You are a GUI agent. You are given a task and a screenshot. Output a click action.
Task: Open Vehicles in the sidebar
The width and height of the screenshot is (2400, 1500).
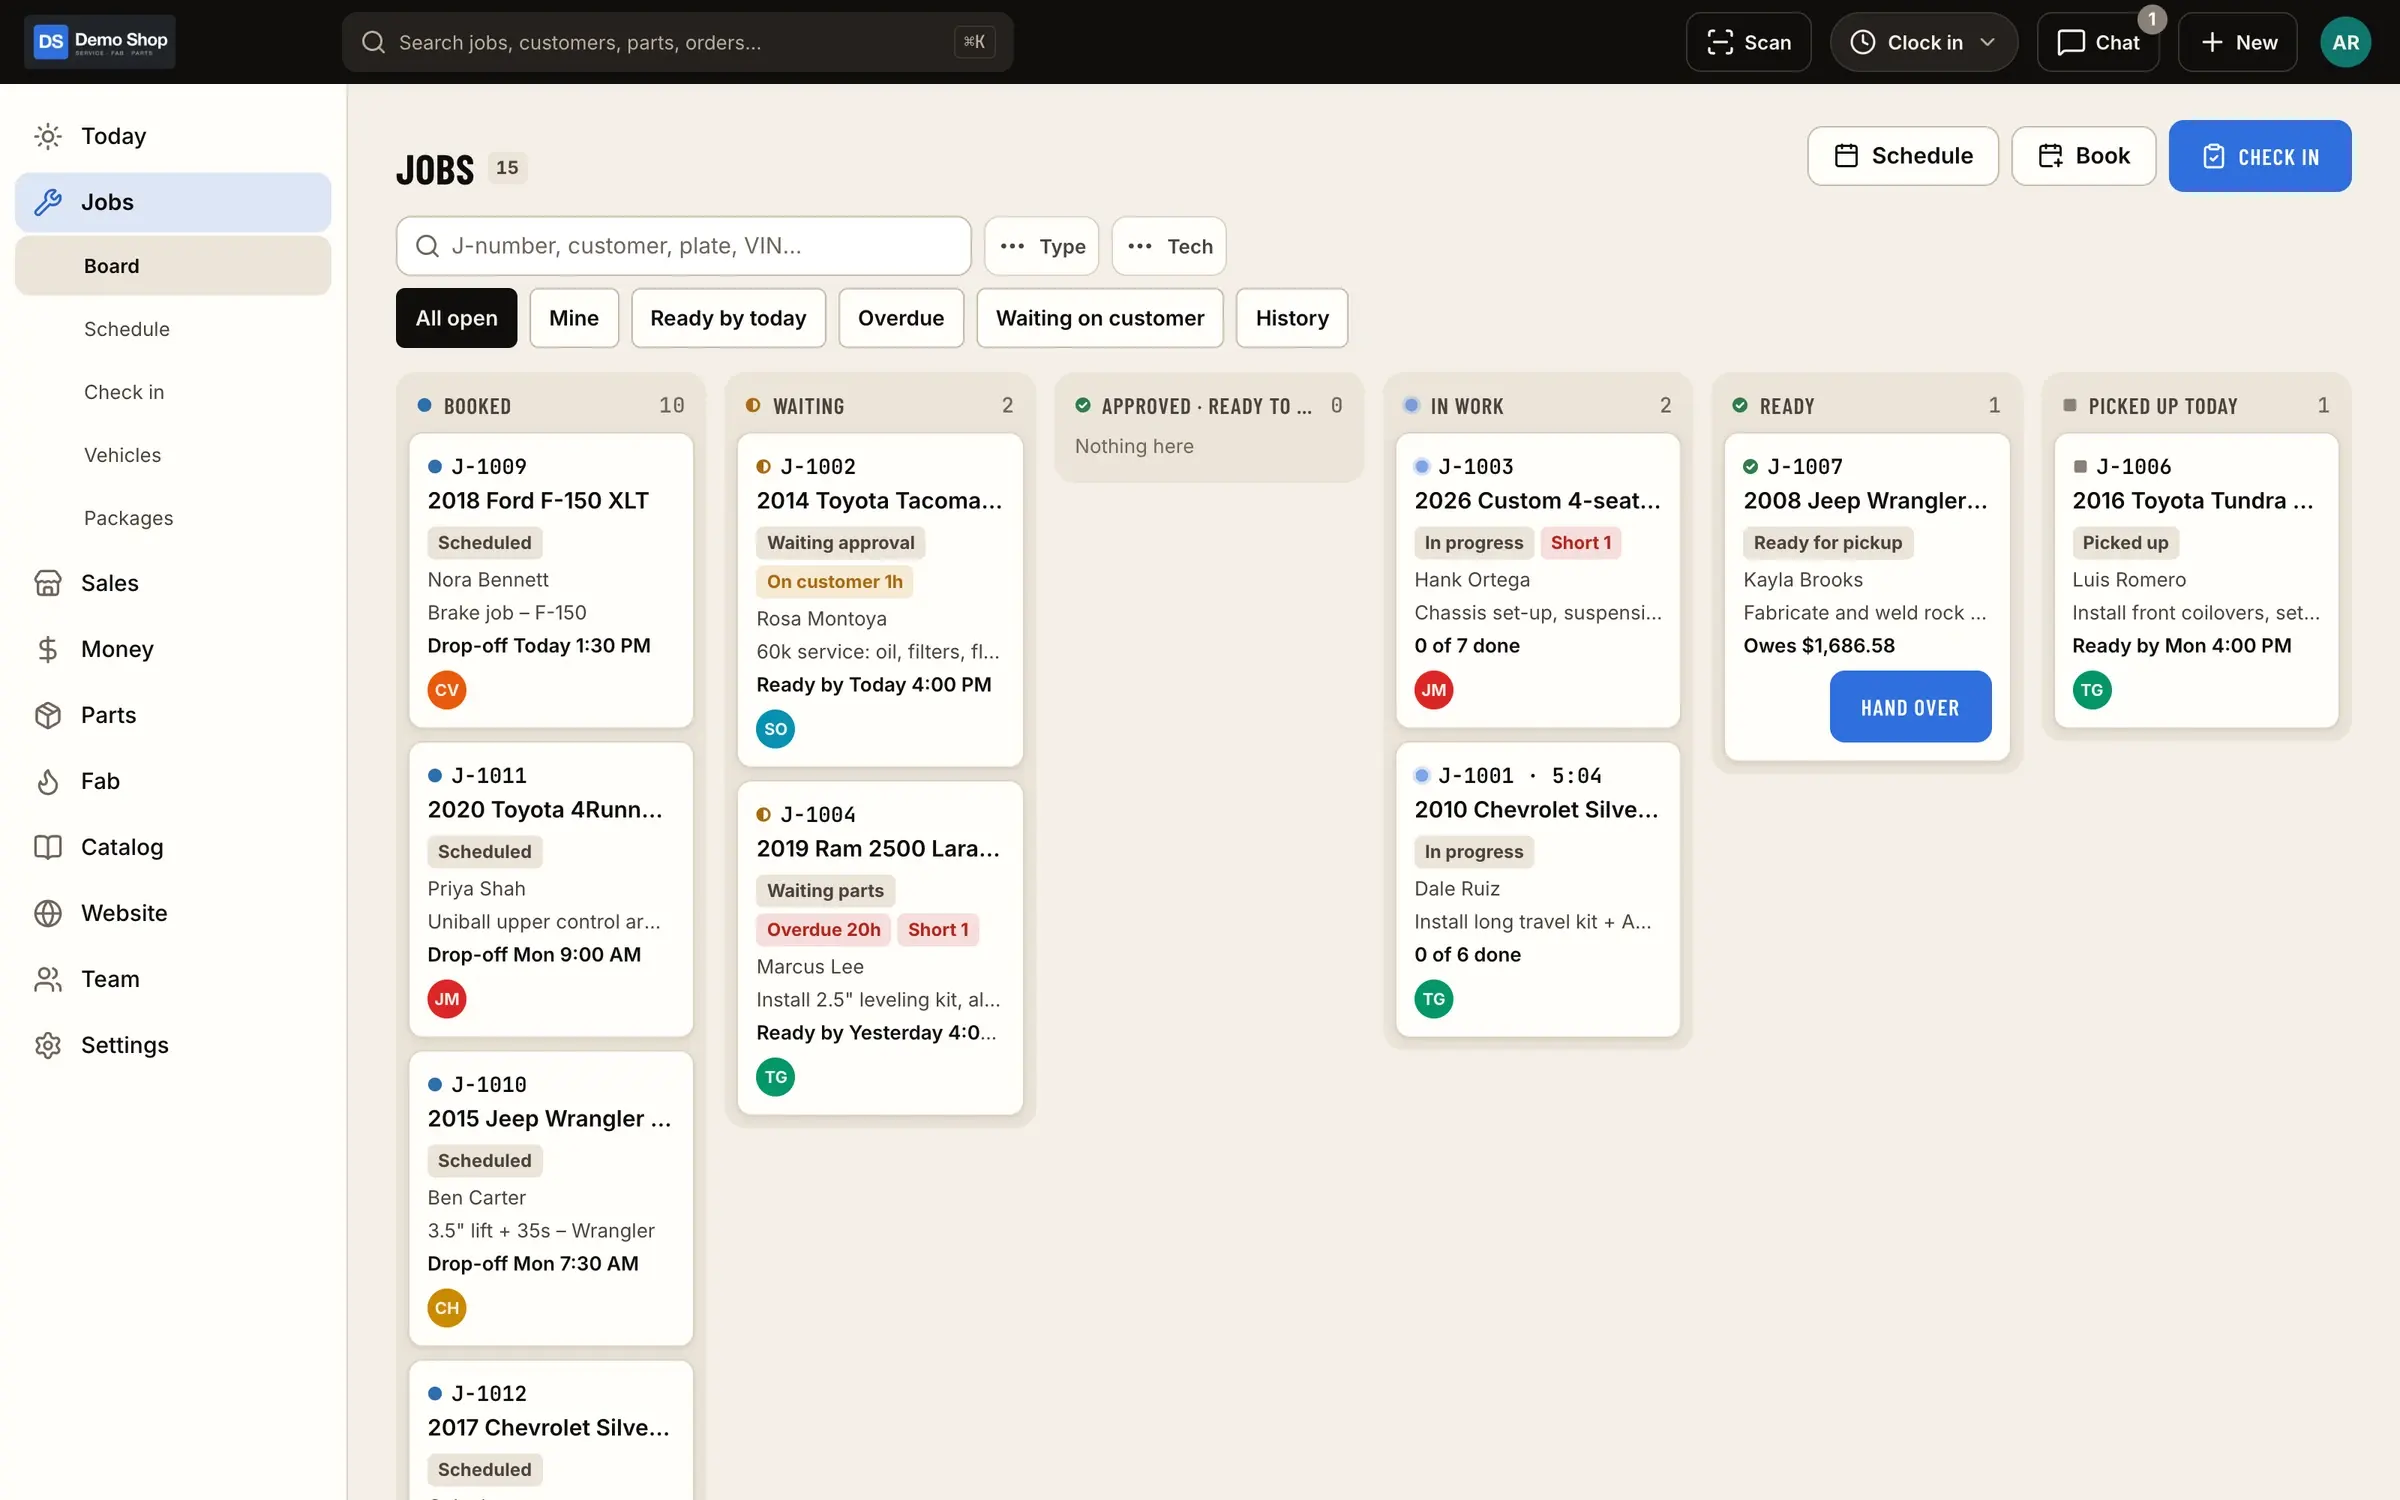point(173,455)
